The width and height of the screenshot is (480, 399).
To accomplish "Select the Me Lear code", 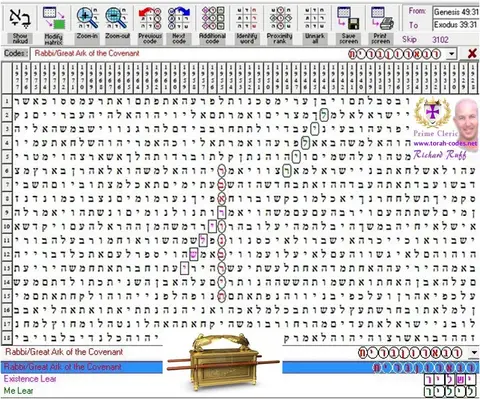I will pos(19,391).
